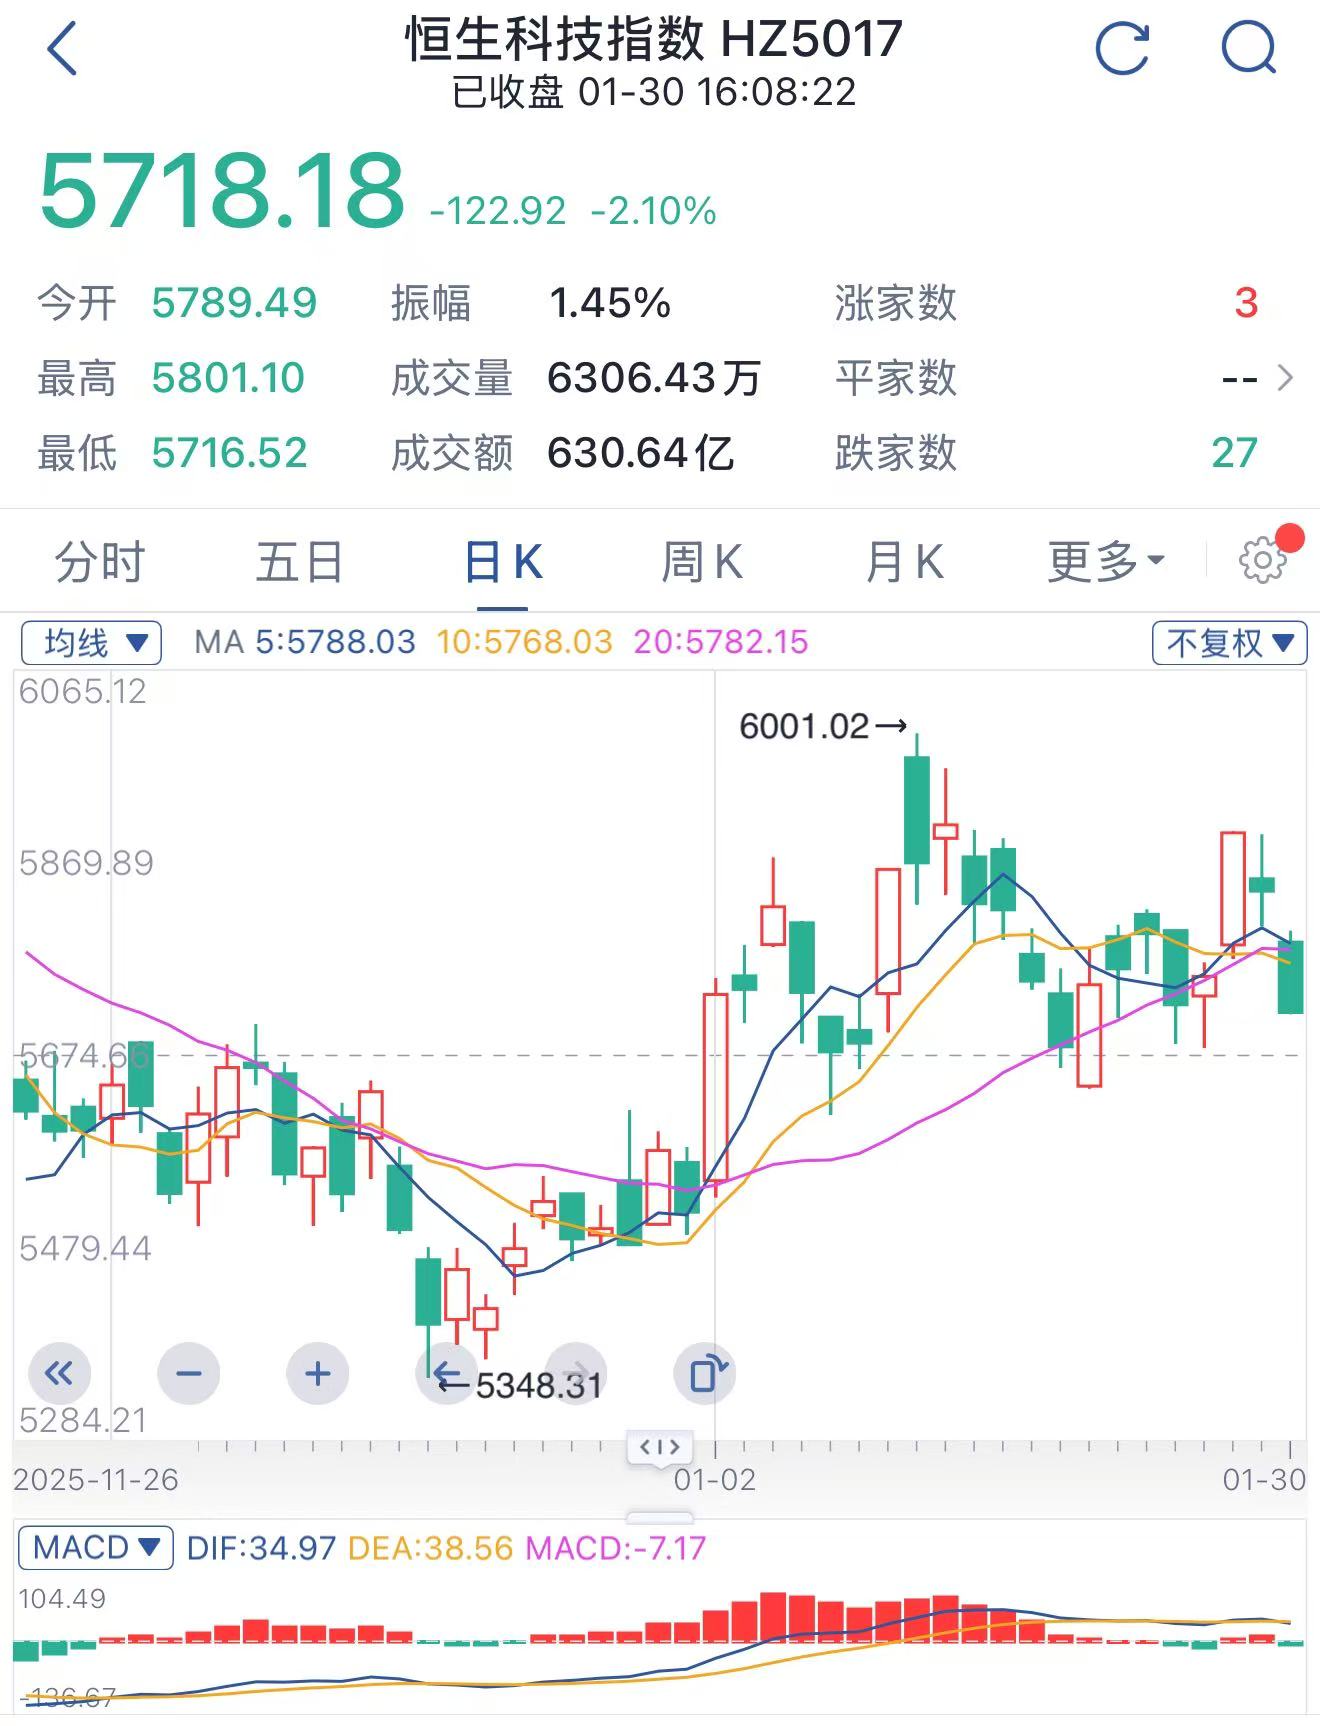Switch to 月K tab
The height and width of the screenshot is (1726, 1320).
tap(905, 562)
